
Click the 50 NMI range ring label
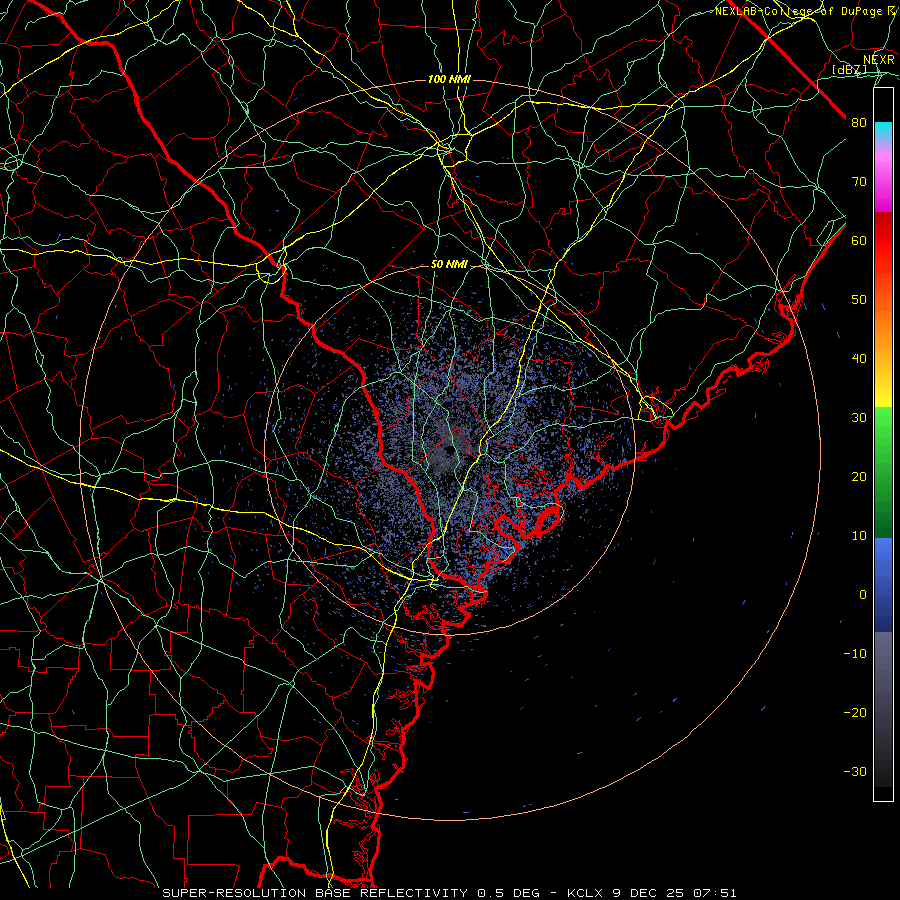click(x=449, y=265)
